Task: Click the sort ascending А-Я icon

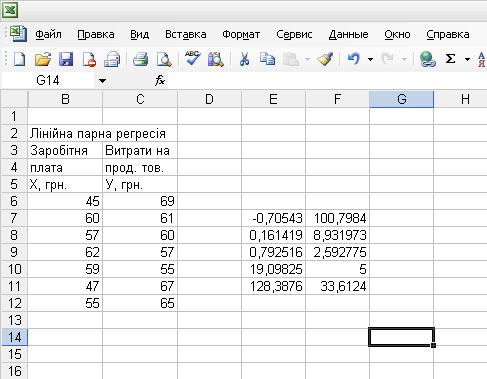Action: click(x=482, y=59)
